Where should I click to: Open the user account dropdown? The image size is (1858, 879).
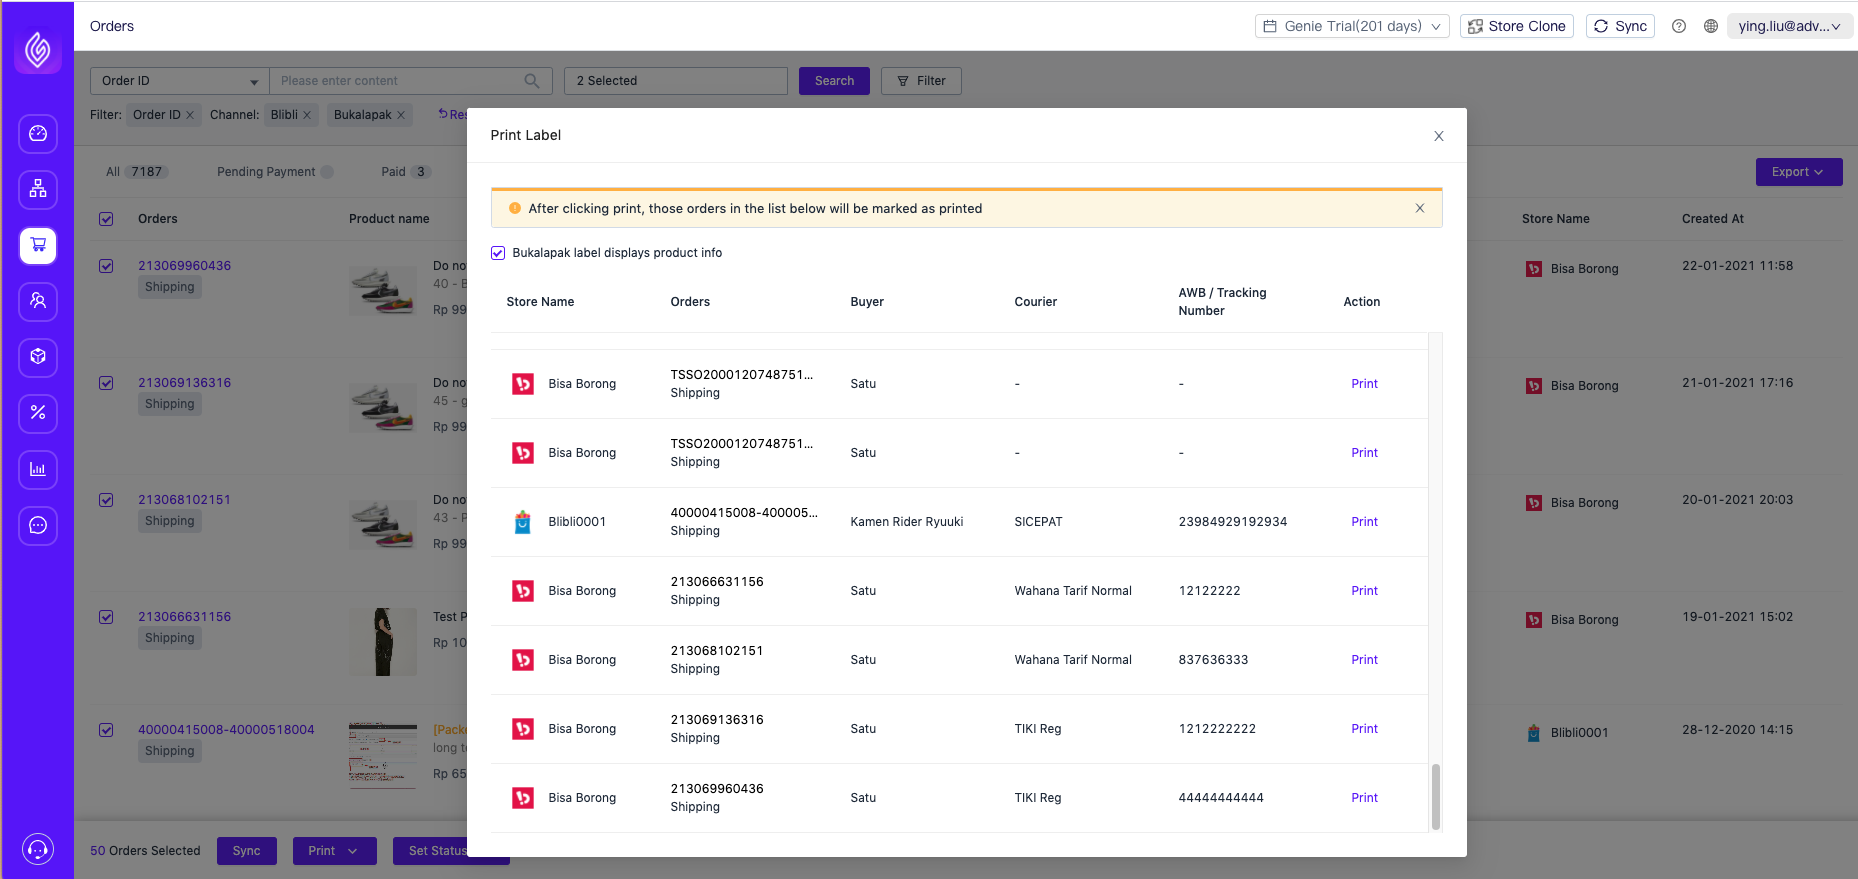point(1788,26)
